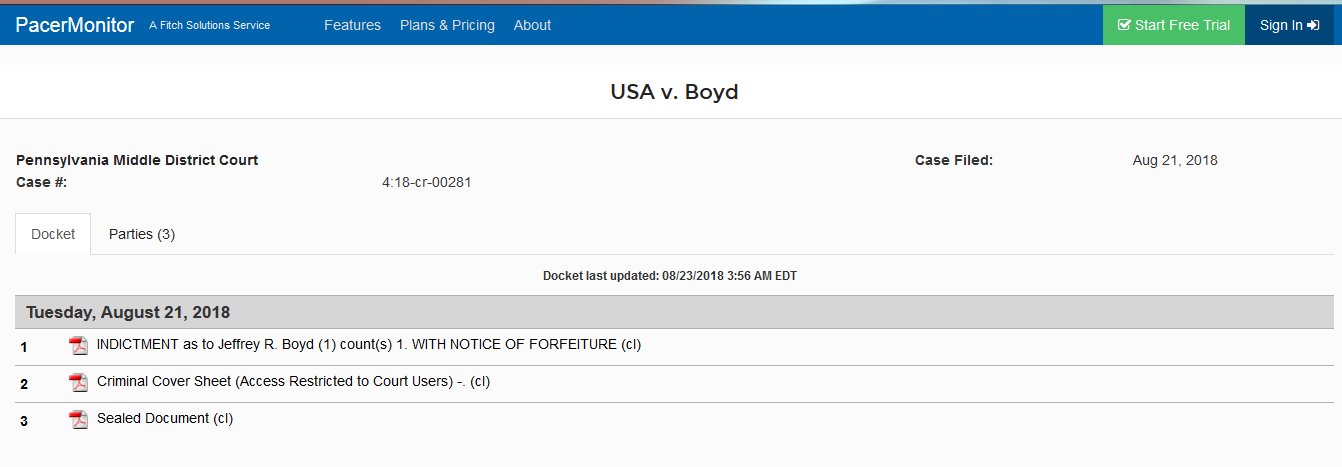
Task: Open the PDF icon for the Indictment entry
Action: (x=78, y=346)
